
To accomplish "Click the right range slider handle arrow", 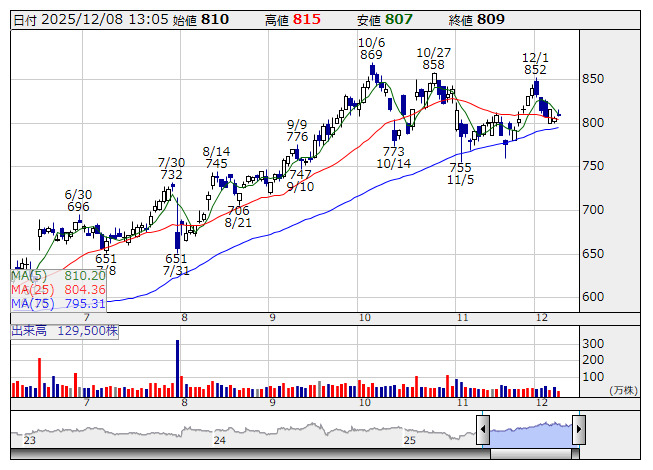I will coord(579,429).
